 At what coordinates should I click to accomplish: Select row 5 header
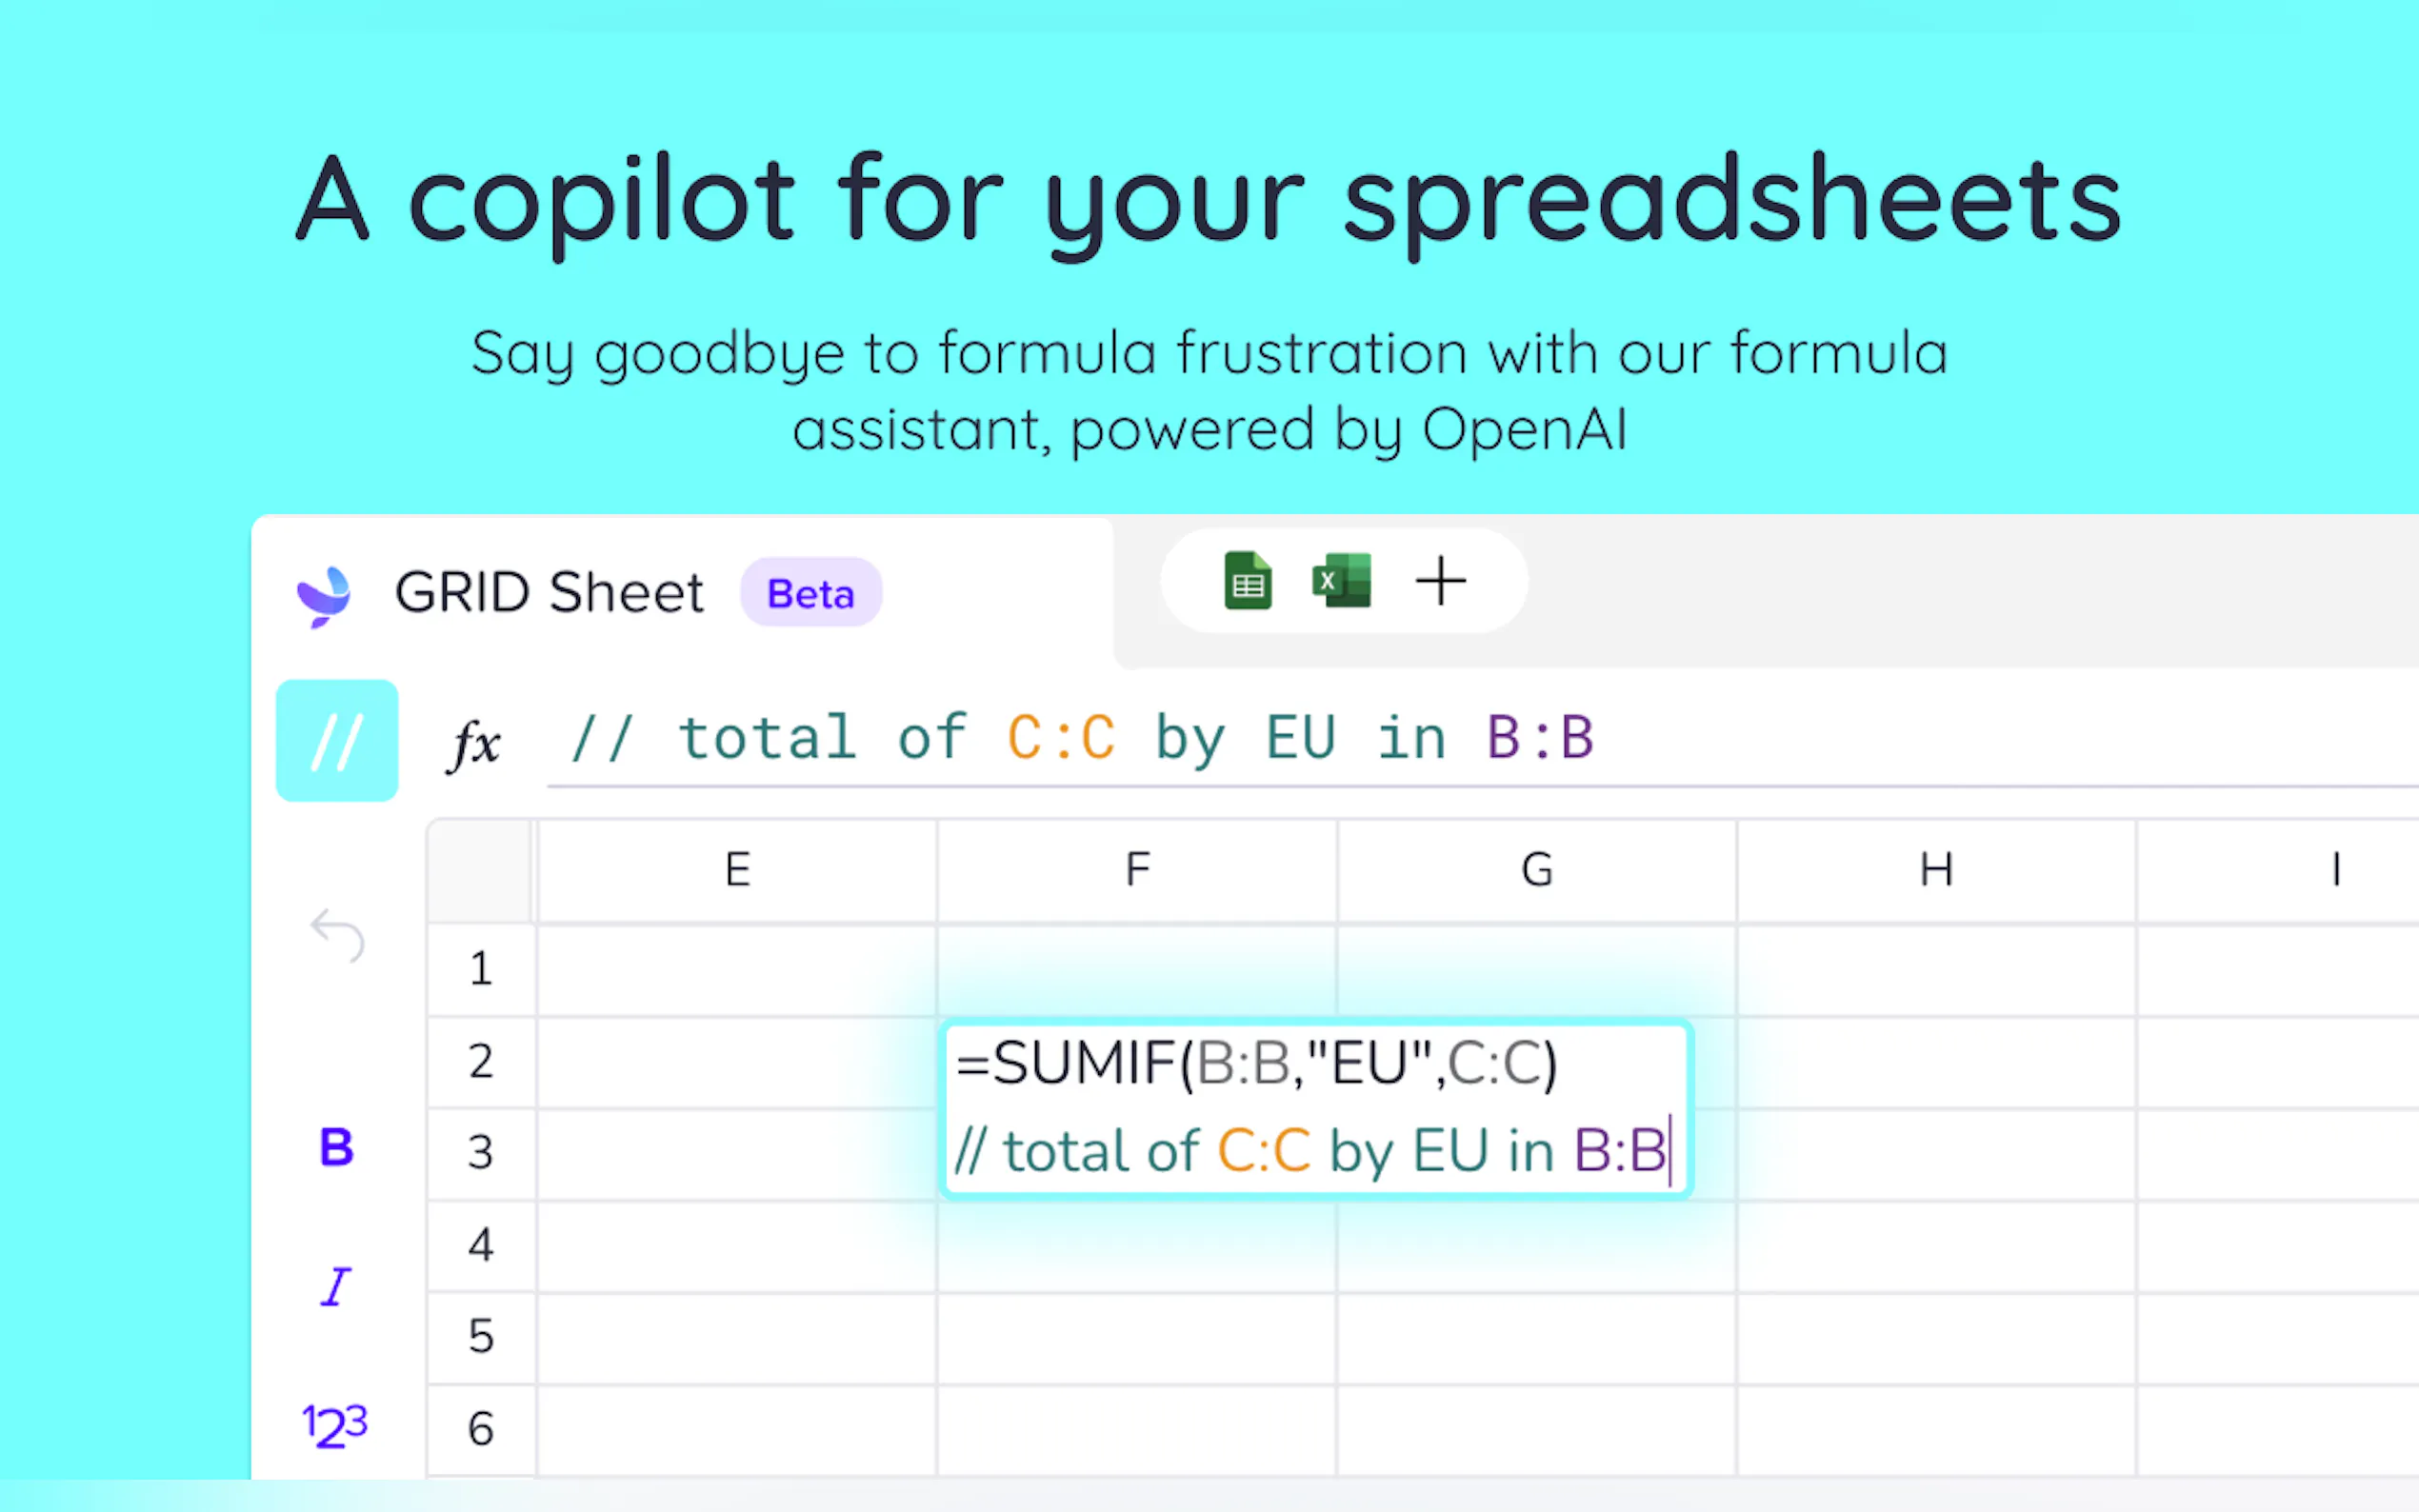point(481,1337)
